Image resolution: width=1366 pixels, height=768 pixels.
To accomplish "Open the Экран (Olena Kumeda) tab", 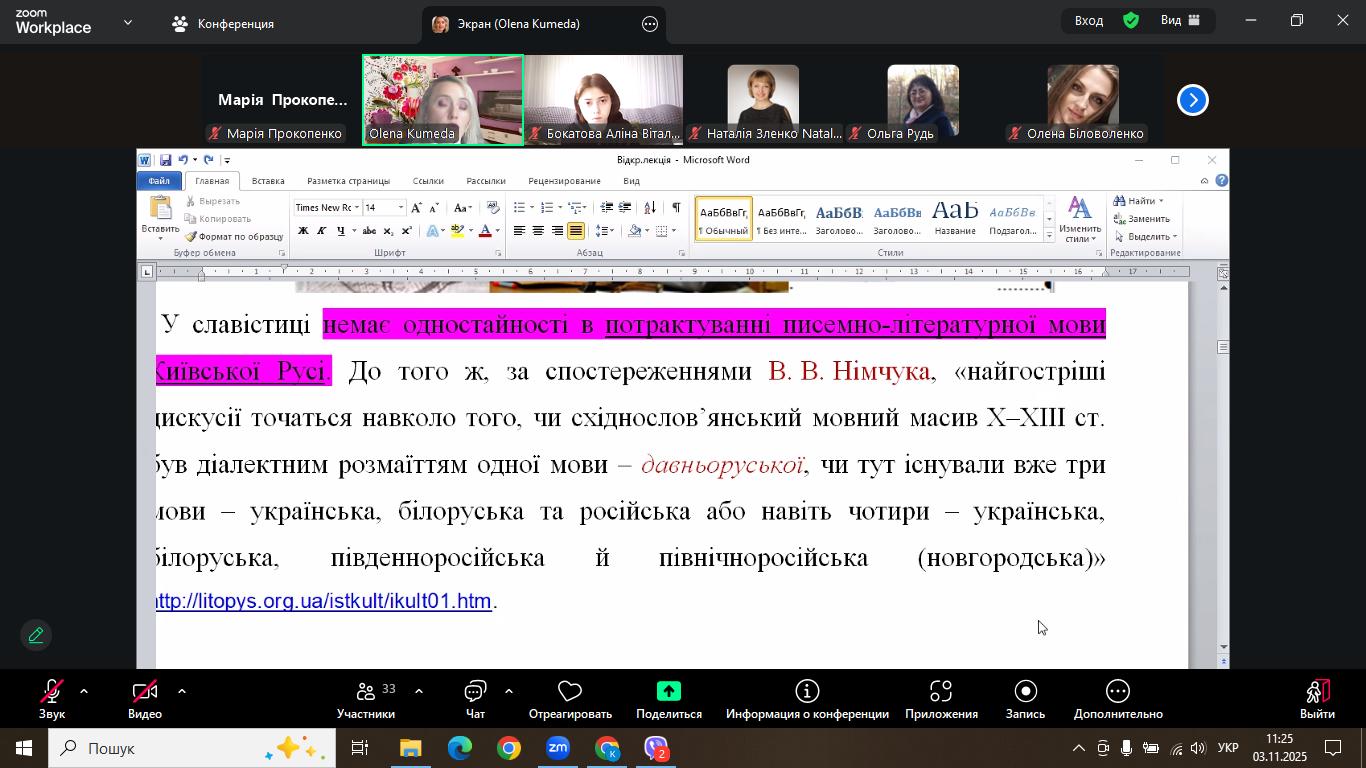I will coord(518,24).
